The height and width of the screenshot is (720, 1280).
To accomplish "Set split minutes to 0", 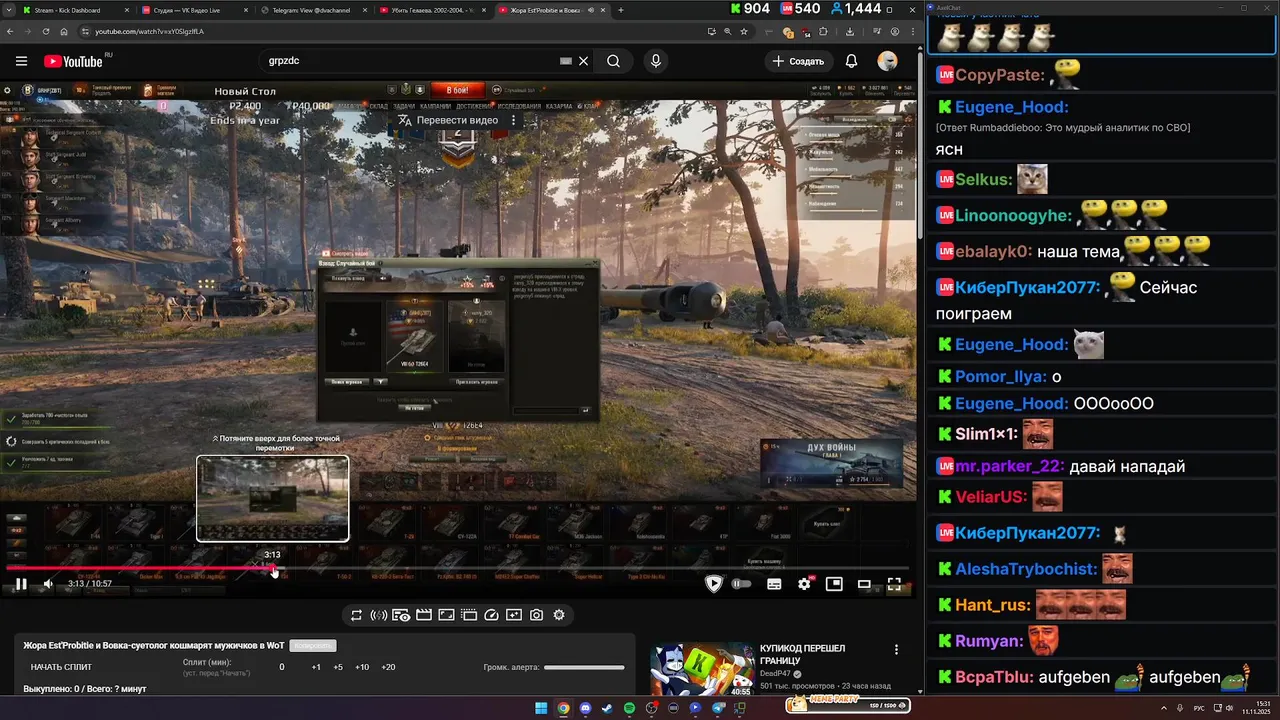I will coord(282,667).
